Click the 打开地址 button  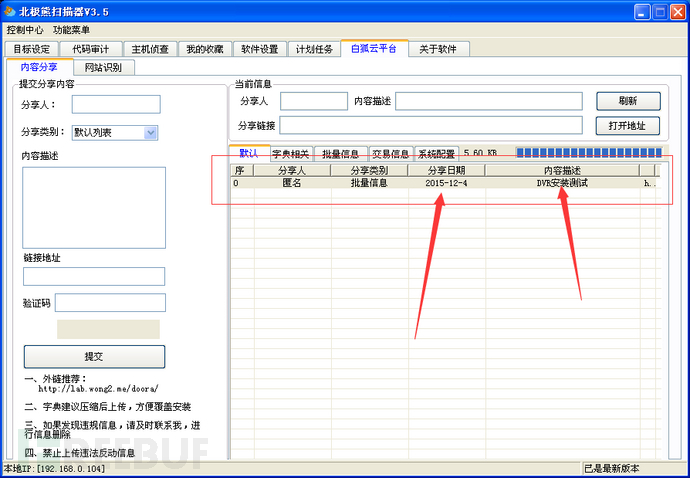(628, 126)
